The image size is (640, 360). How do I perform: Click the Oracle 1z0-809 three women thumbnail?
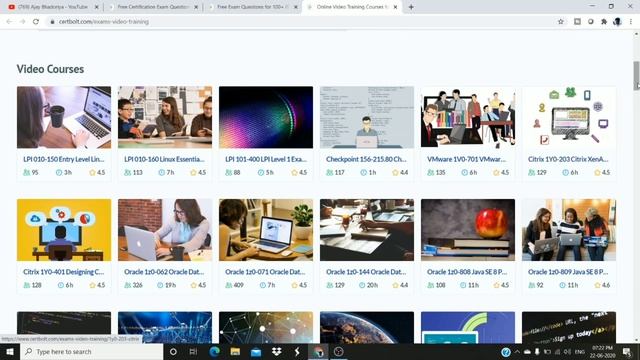[569, 230]
